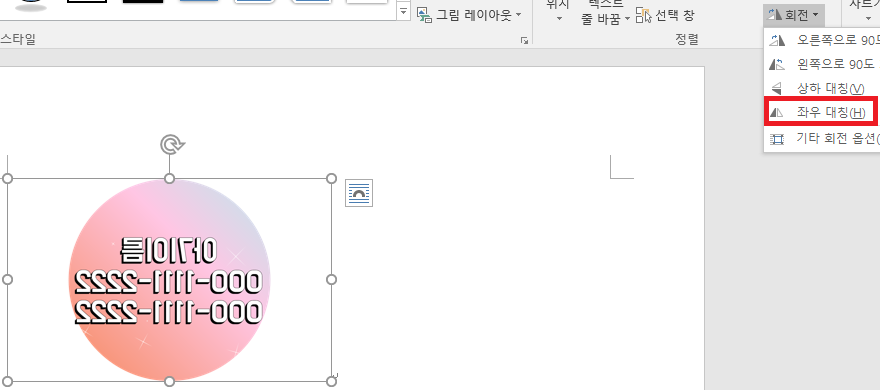The image size is (880, 390).
Task: Open the 그림 레이아웃 dropdown
Action: tap(469, 15)
